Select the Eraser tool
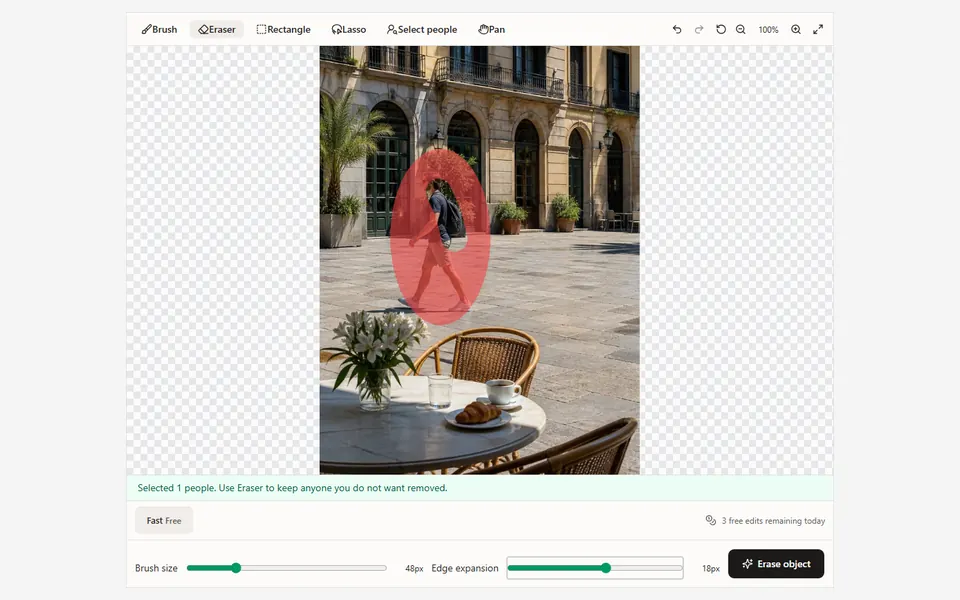Viewport: 960px width, 600px height. point(217,29)
